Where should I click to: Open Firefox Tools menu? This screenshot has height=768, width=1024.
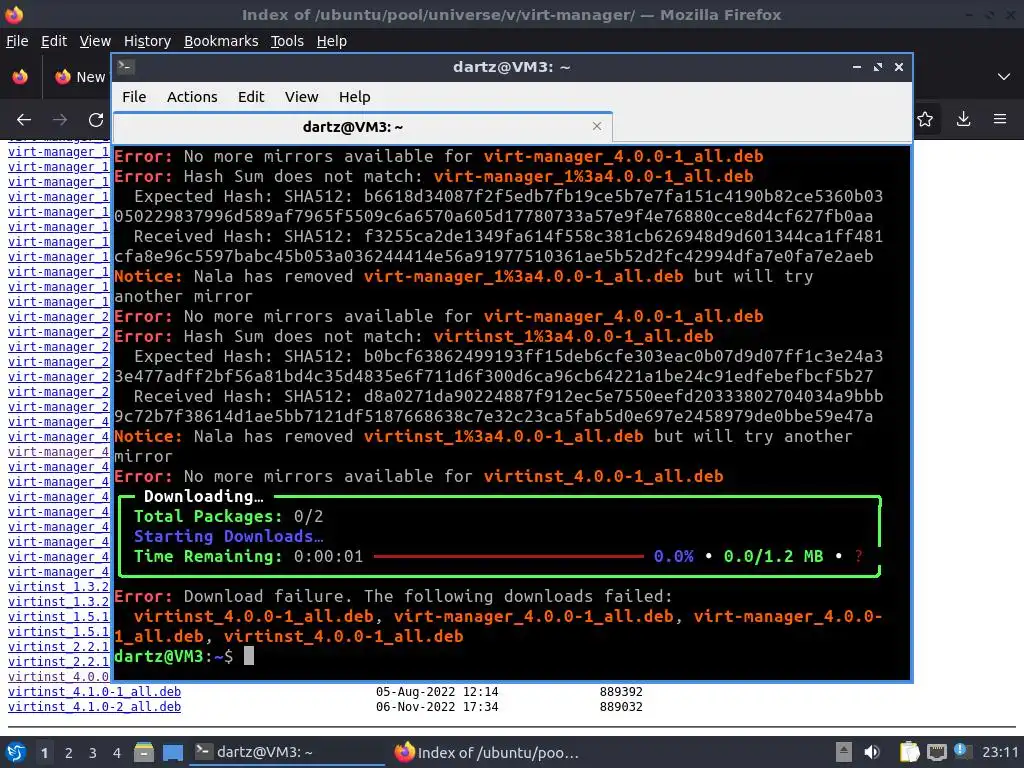tap(287, 41)
